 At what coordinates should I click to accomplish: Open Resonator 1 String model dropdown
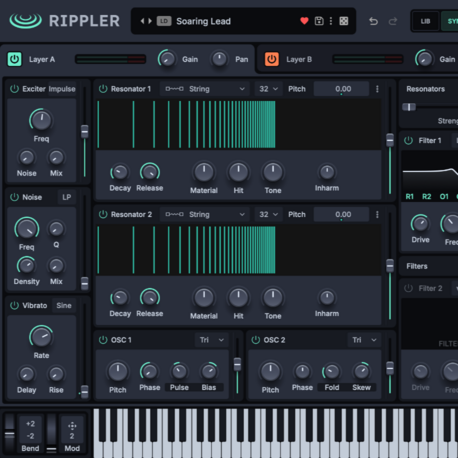click(205, 89)
